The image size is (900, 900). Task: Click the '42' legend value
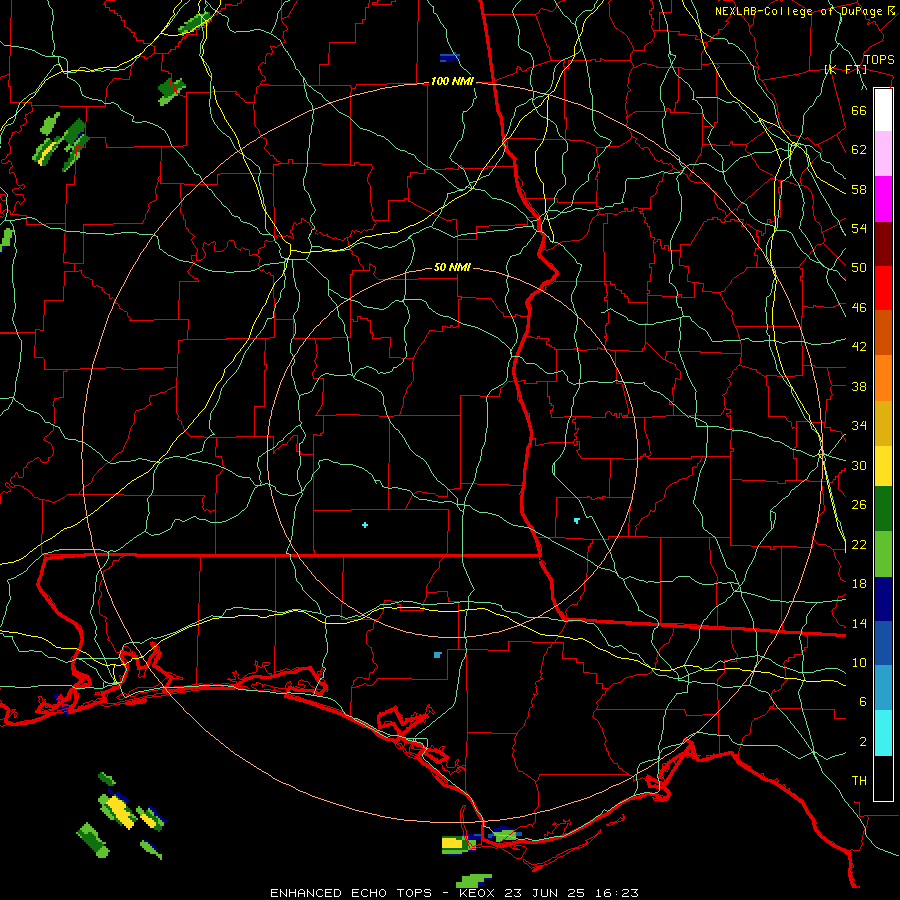pos(859,347)
